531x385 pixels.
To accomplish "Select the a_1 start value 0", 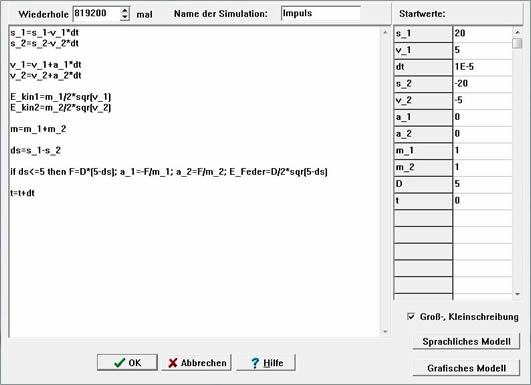I will point(483,117).
